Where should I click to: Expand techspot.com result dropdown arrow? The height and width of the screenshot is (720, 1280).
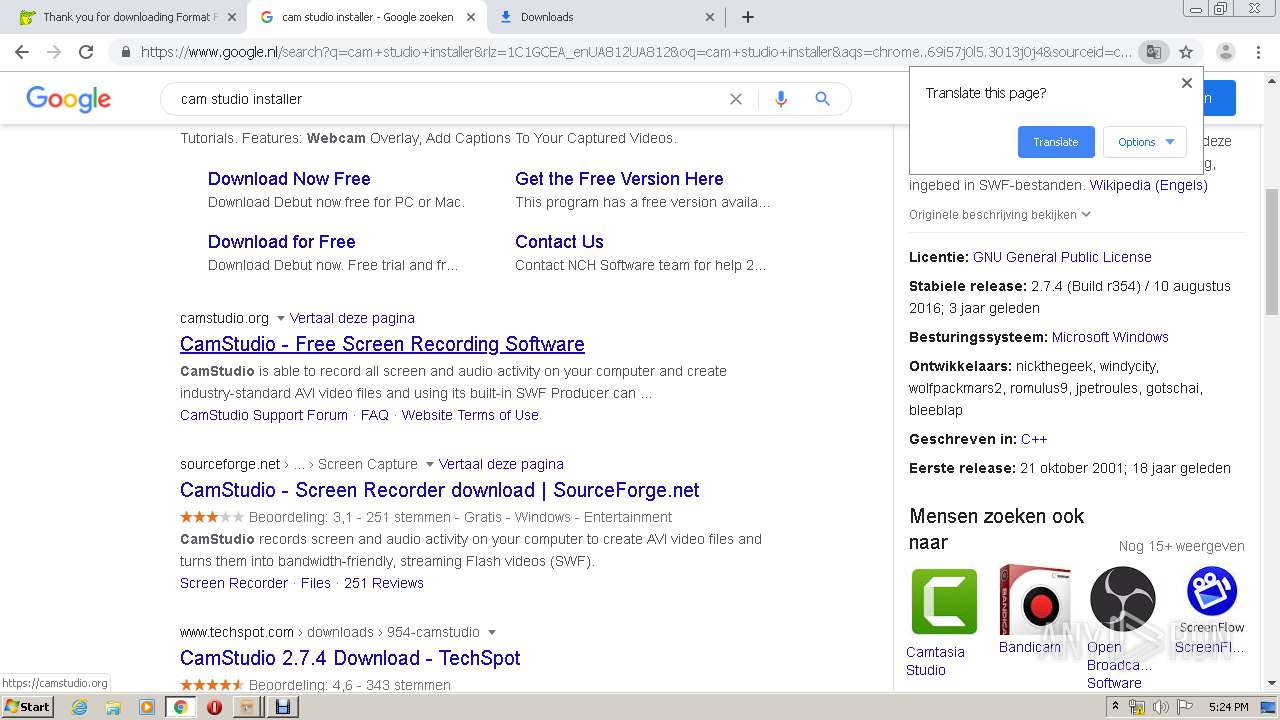[x=491, y=633]
